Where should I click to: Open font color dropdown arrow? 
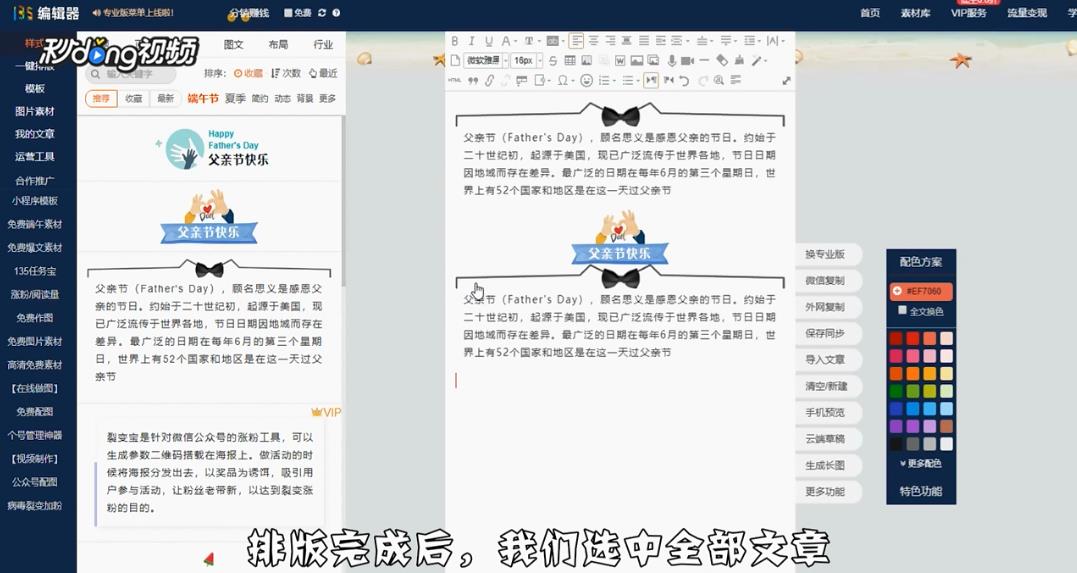[516, 41]
